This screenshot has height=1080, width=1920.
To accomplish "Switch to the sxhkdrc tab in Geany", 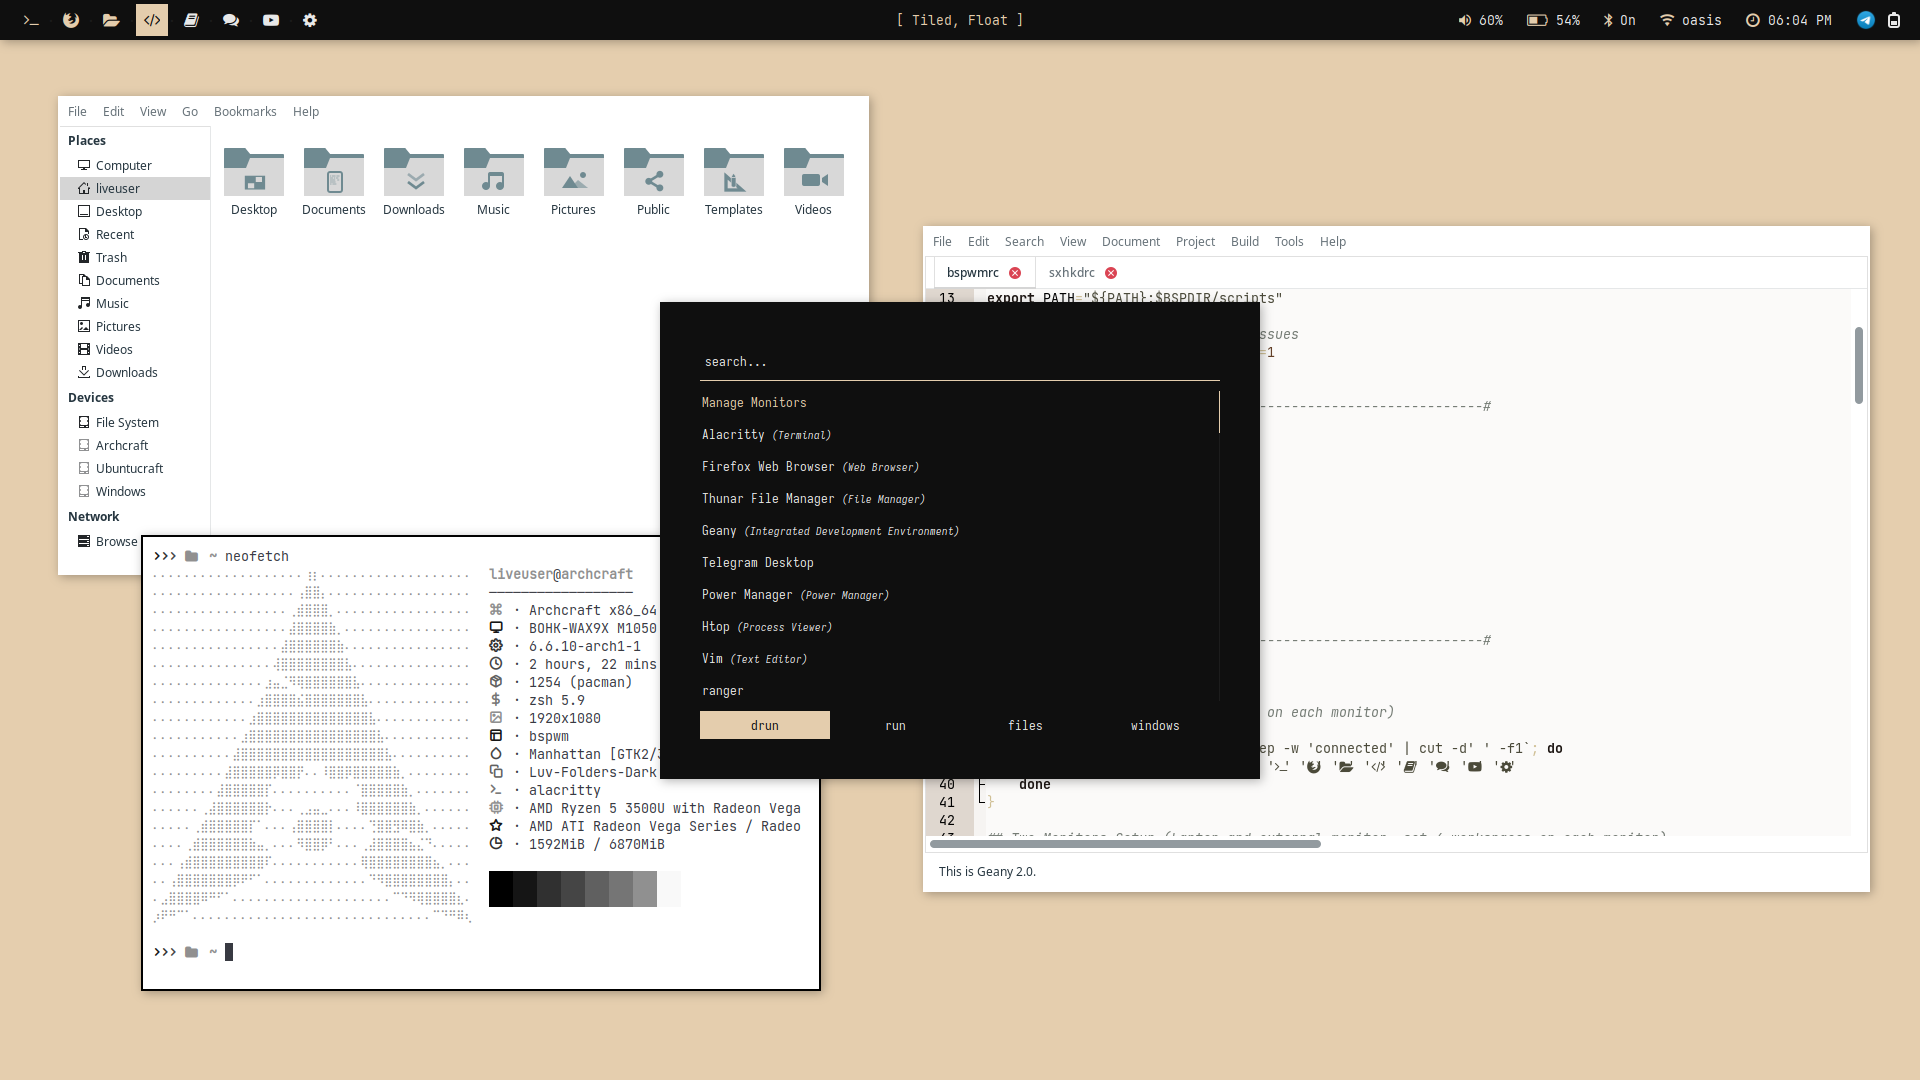I will 1071,273.
